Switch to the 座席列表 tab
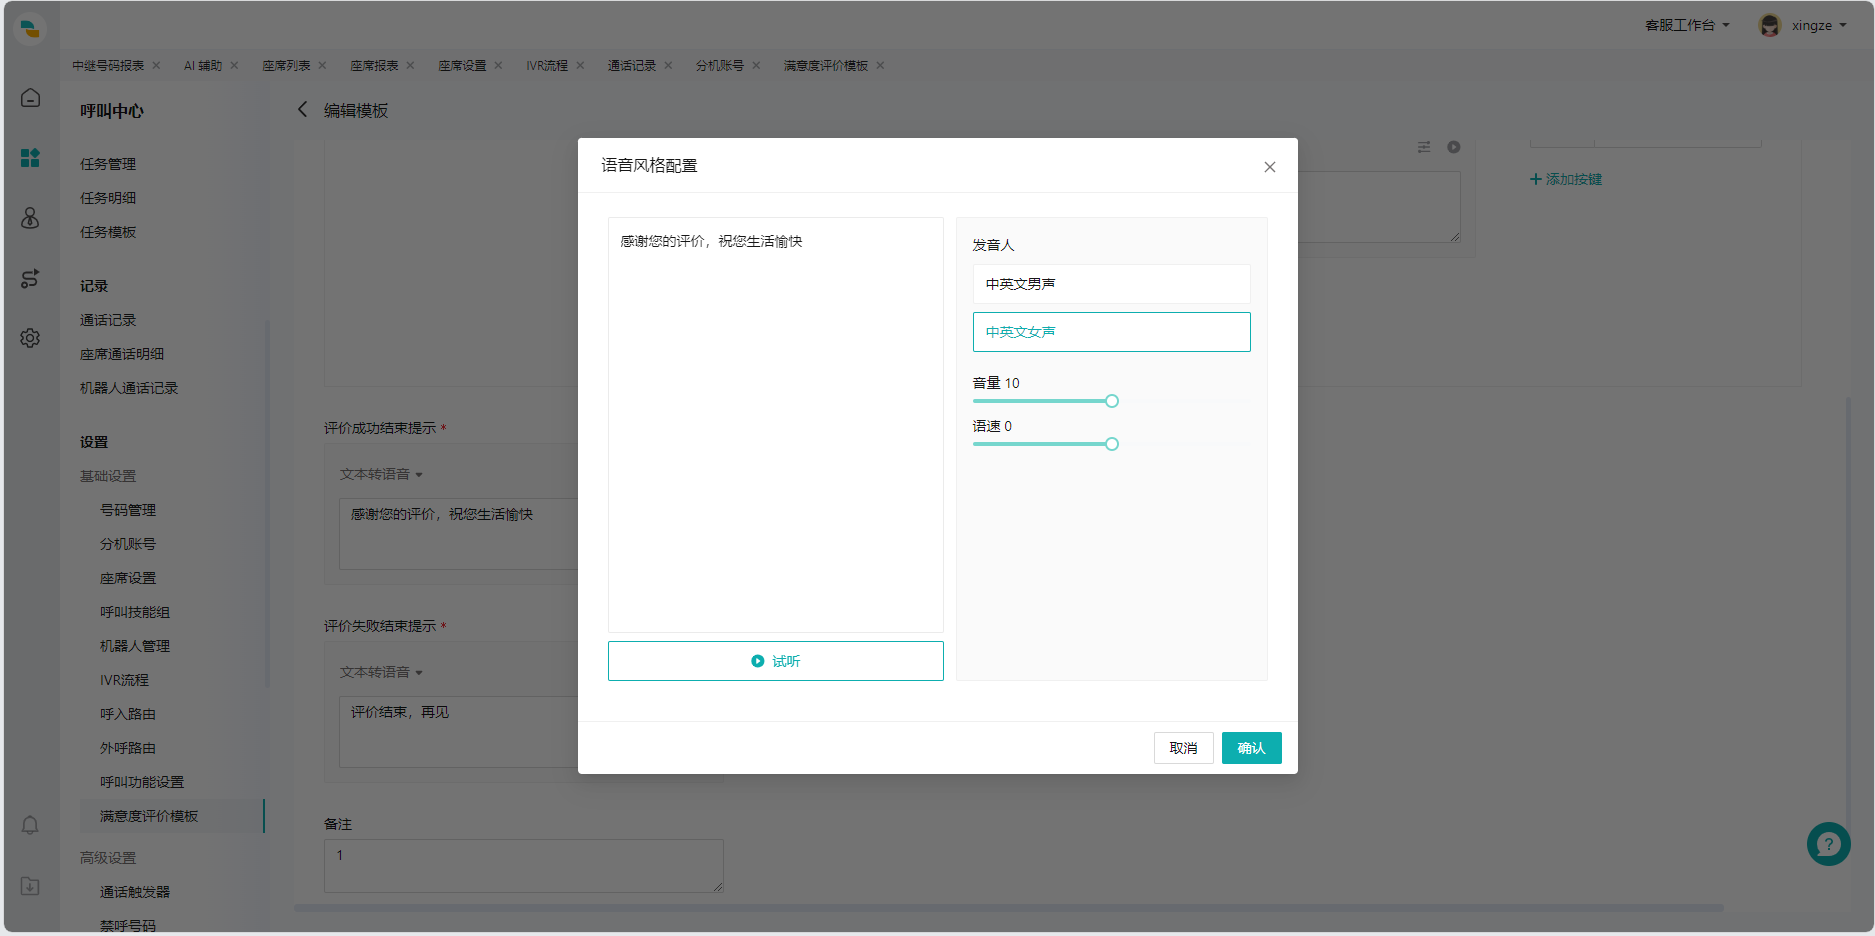The width and height of the screenshot is (1875, 936). coord(286,66)
